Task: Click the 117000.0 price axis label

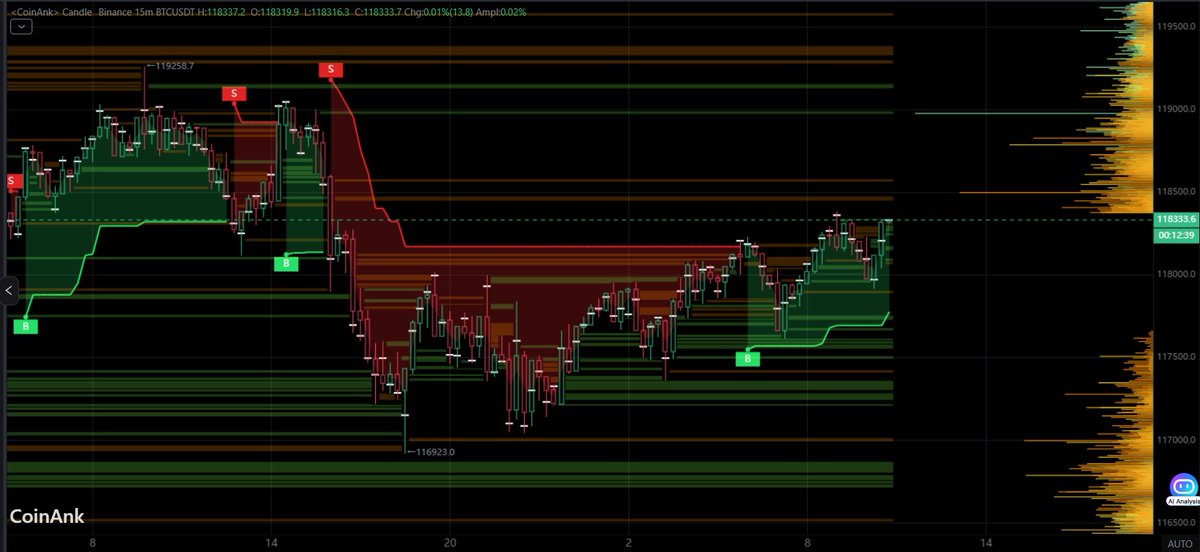Action: (x=1175, y=440)
